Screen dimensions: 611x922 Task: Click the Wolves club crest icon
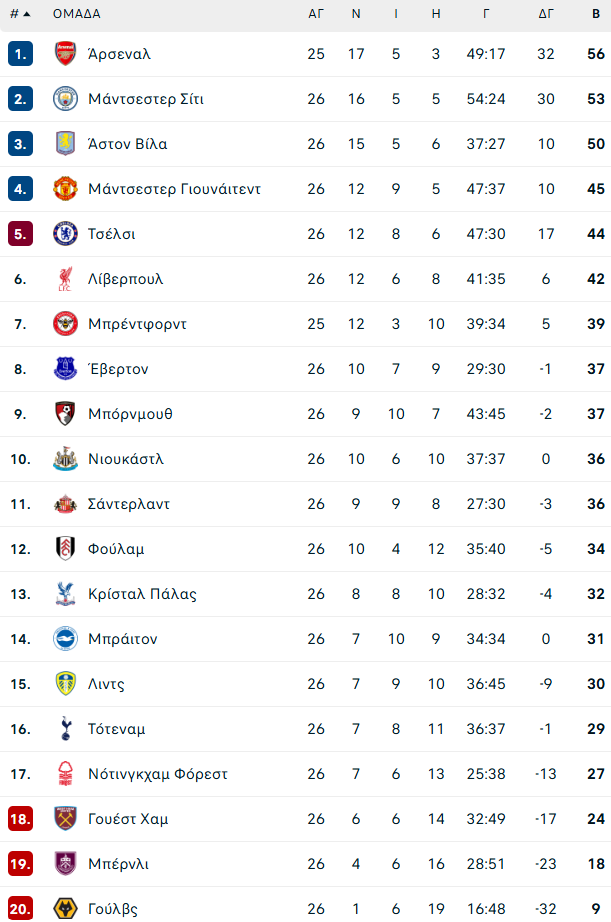pos(65,909)
